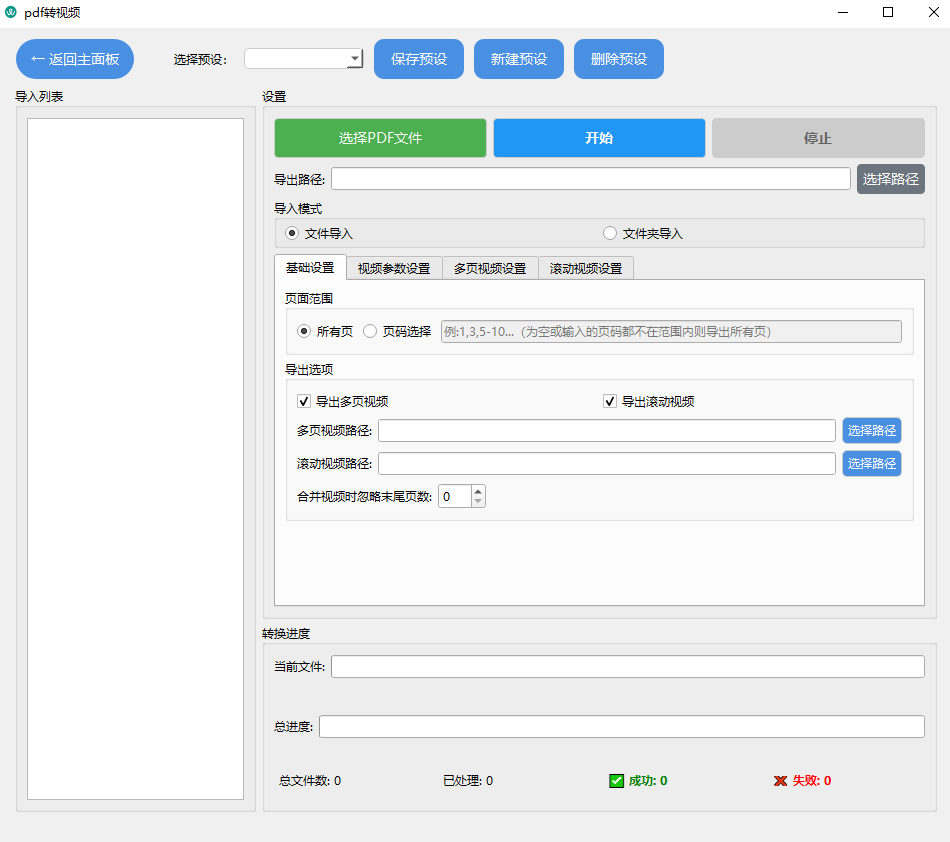950x842 pixels.
Task: Click the 删除预设 button
Action: pyautogui.click(x=619, y=59)
